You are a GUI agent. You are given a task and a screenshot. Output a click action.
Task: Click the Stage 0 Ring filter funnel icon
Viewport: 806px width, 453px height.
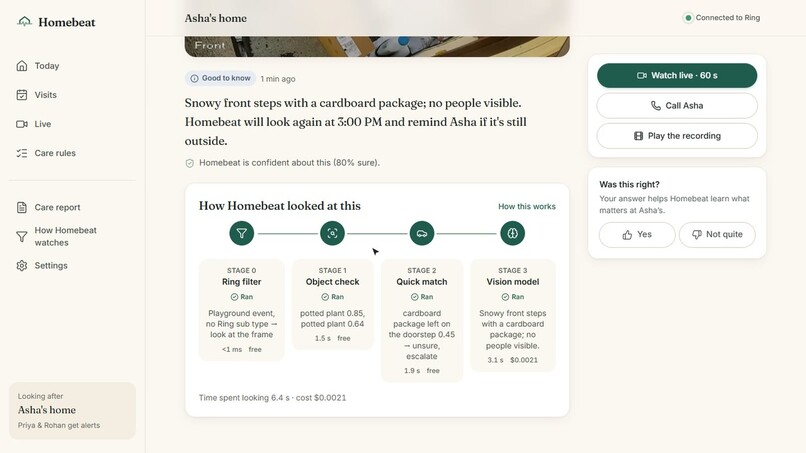pos(242,233)
